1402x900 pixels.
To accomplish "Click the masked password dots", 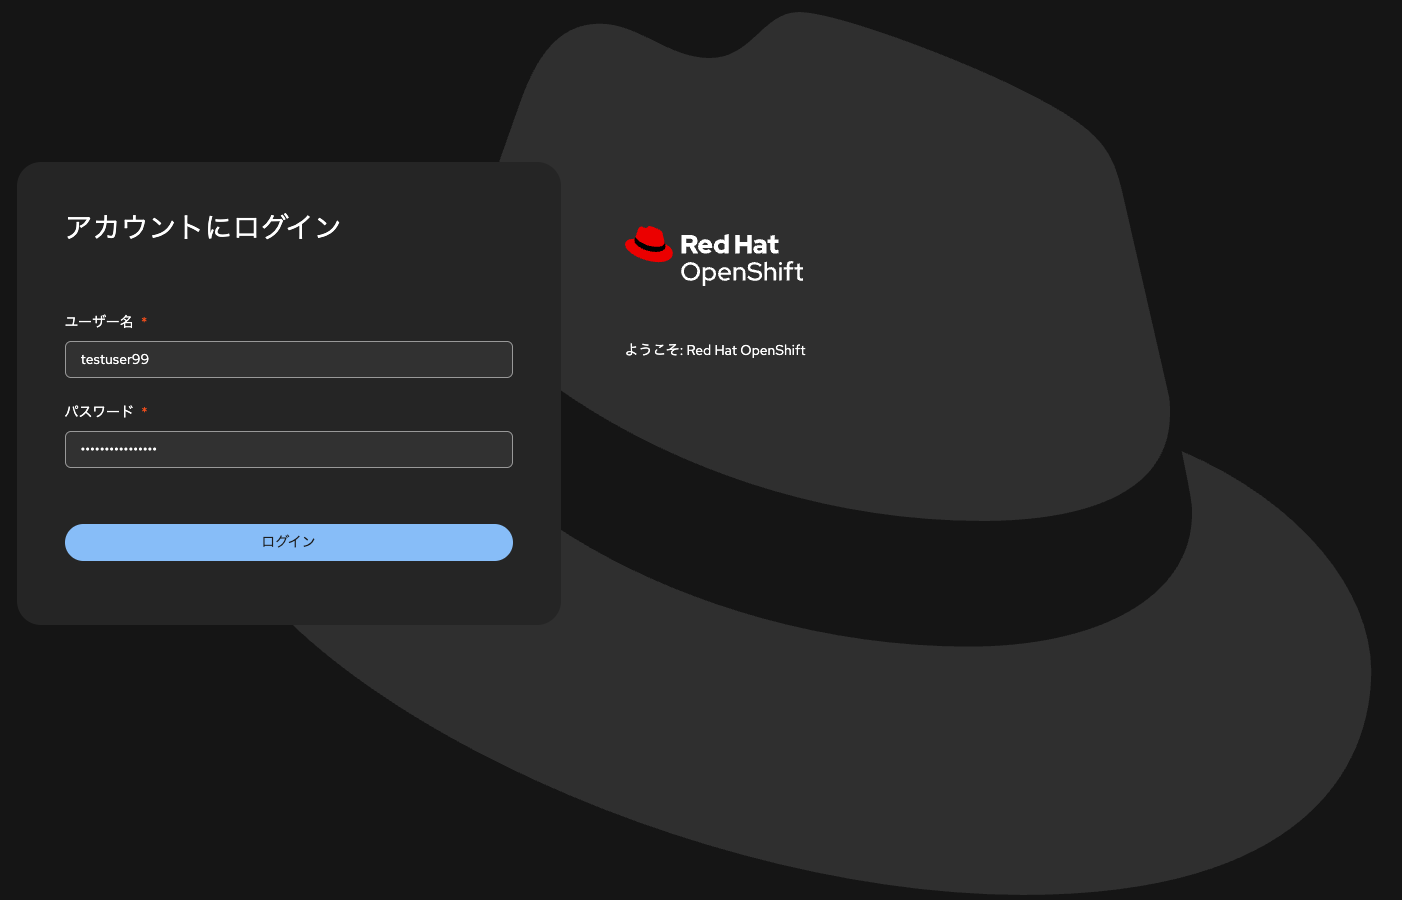I will (118, 449).
